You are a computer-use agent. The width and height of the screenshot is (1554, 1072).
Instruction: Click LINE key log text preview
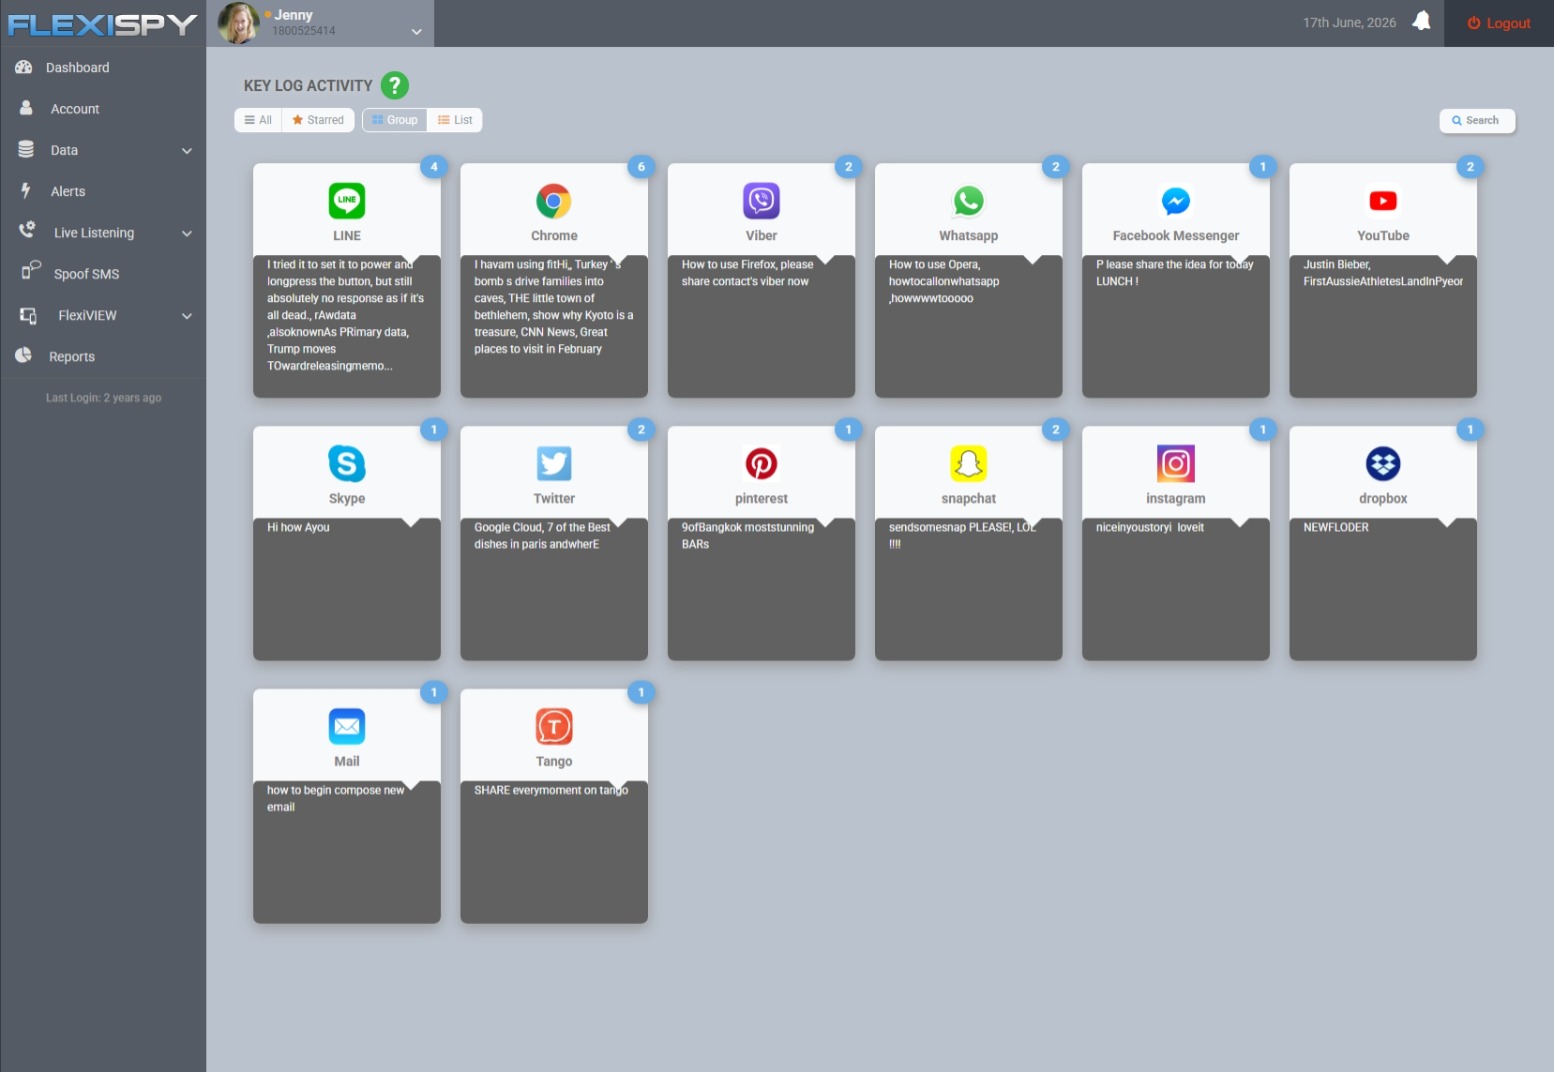click(346, 315)
